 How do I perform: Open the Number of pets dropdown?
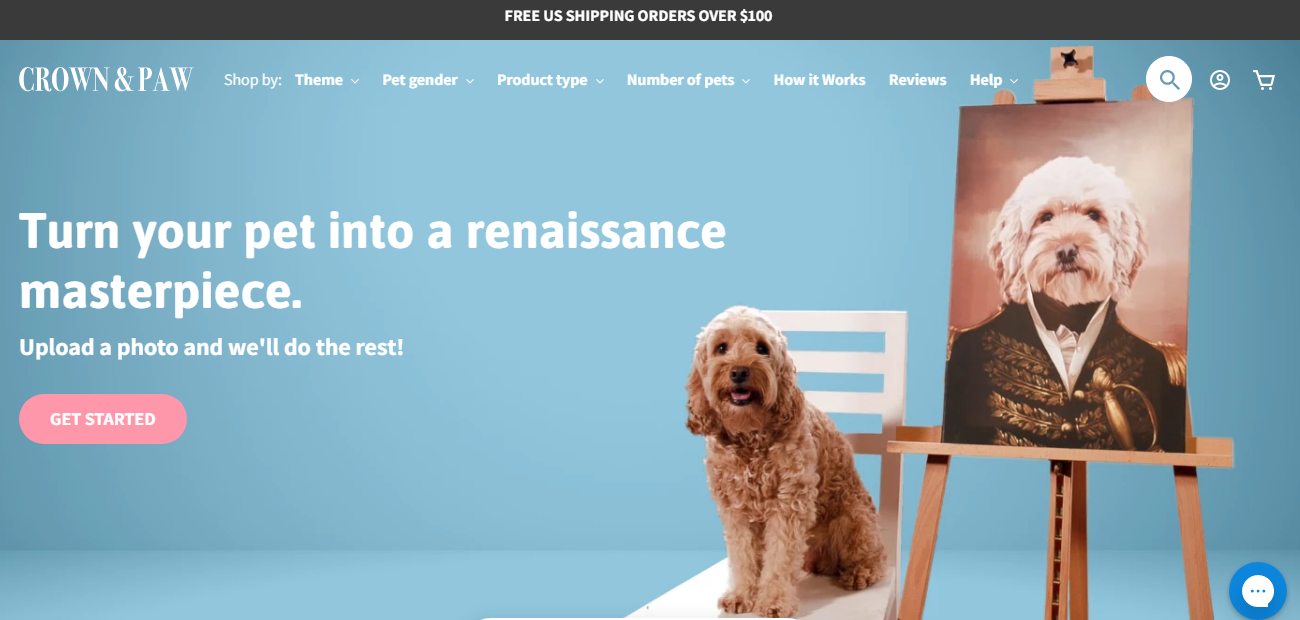688,80
